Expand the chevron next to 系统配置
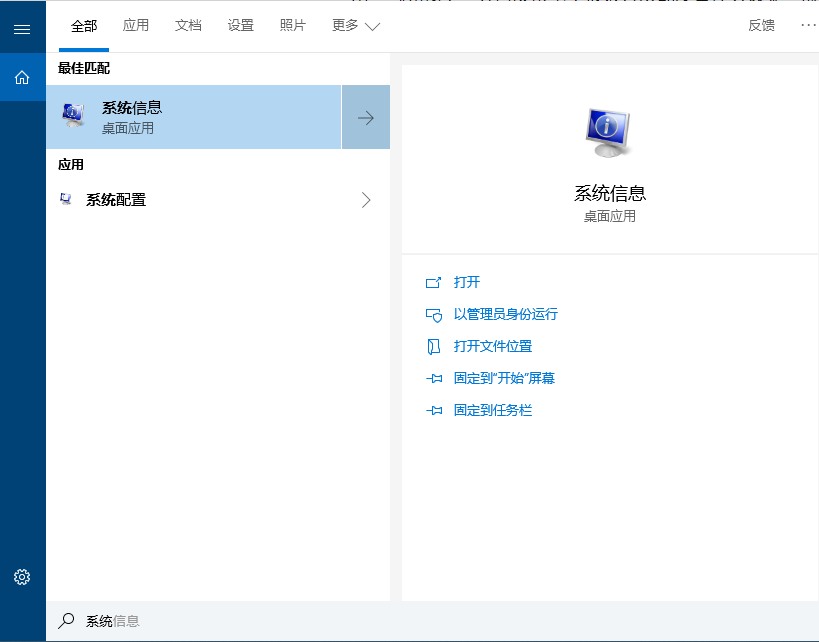Screen dimensions: 819x642 [x=366, y=200]
